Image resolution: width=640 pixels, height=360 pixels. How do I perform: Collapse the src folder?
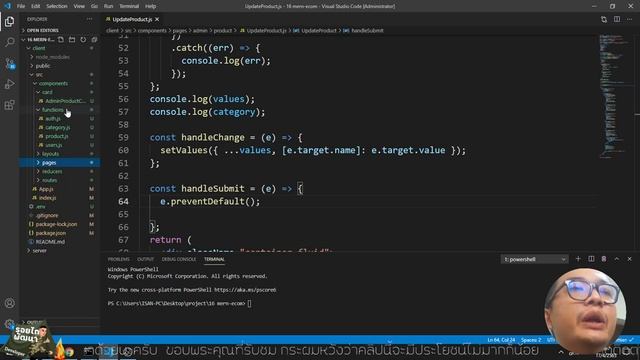[39, 75]
